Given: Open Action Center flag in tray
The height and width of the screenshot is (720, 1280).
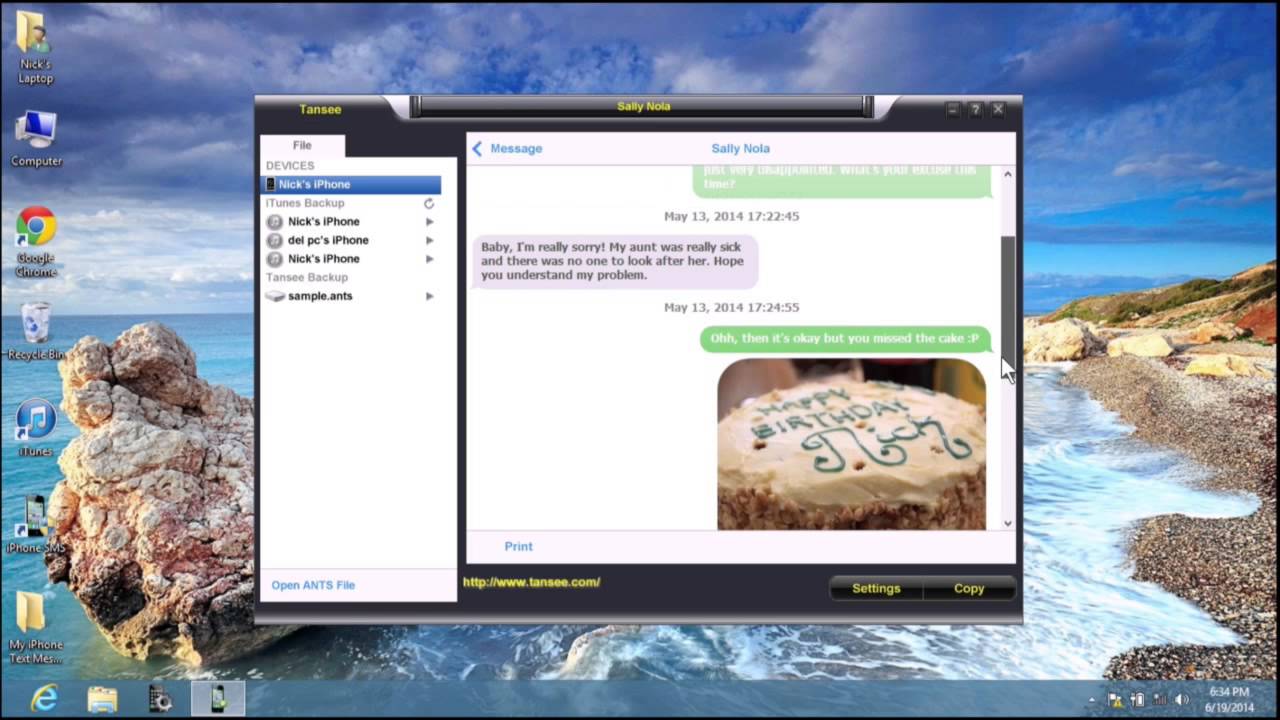Looking at the screenshot, I should (1116, 700).
